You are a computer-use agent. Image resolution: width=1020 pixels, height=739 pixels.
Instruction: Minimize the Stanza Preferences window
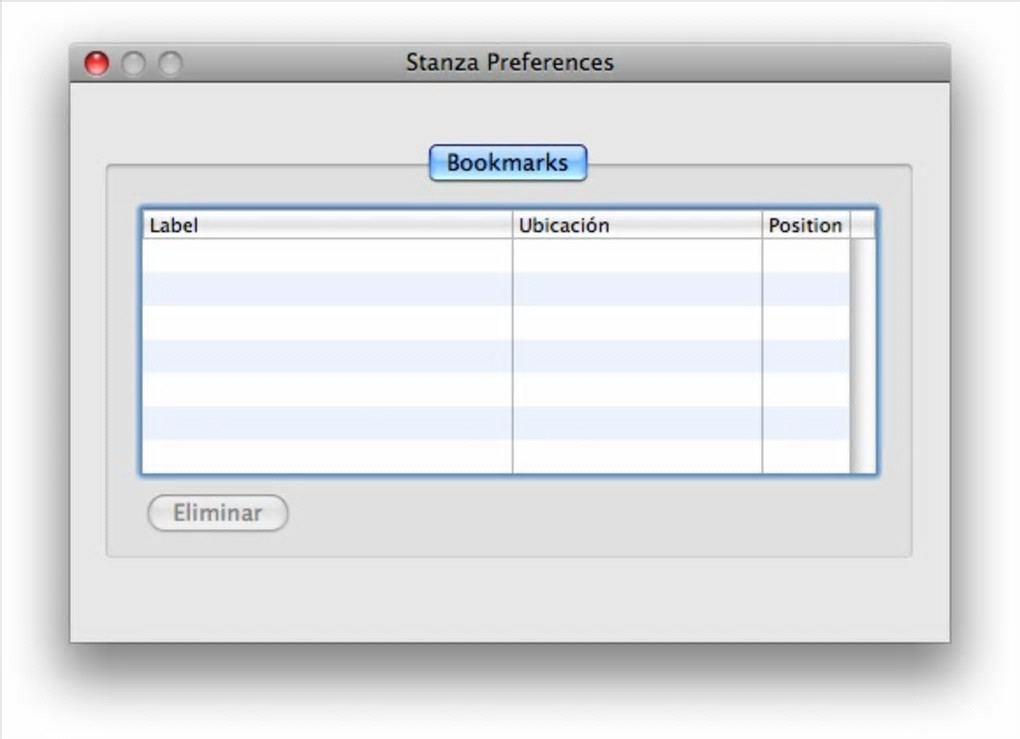click(x=133, y=63)
